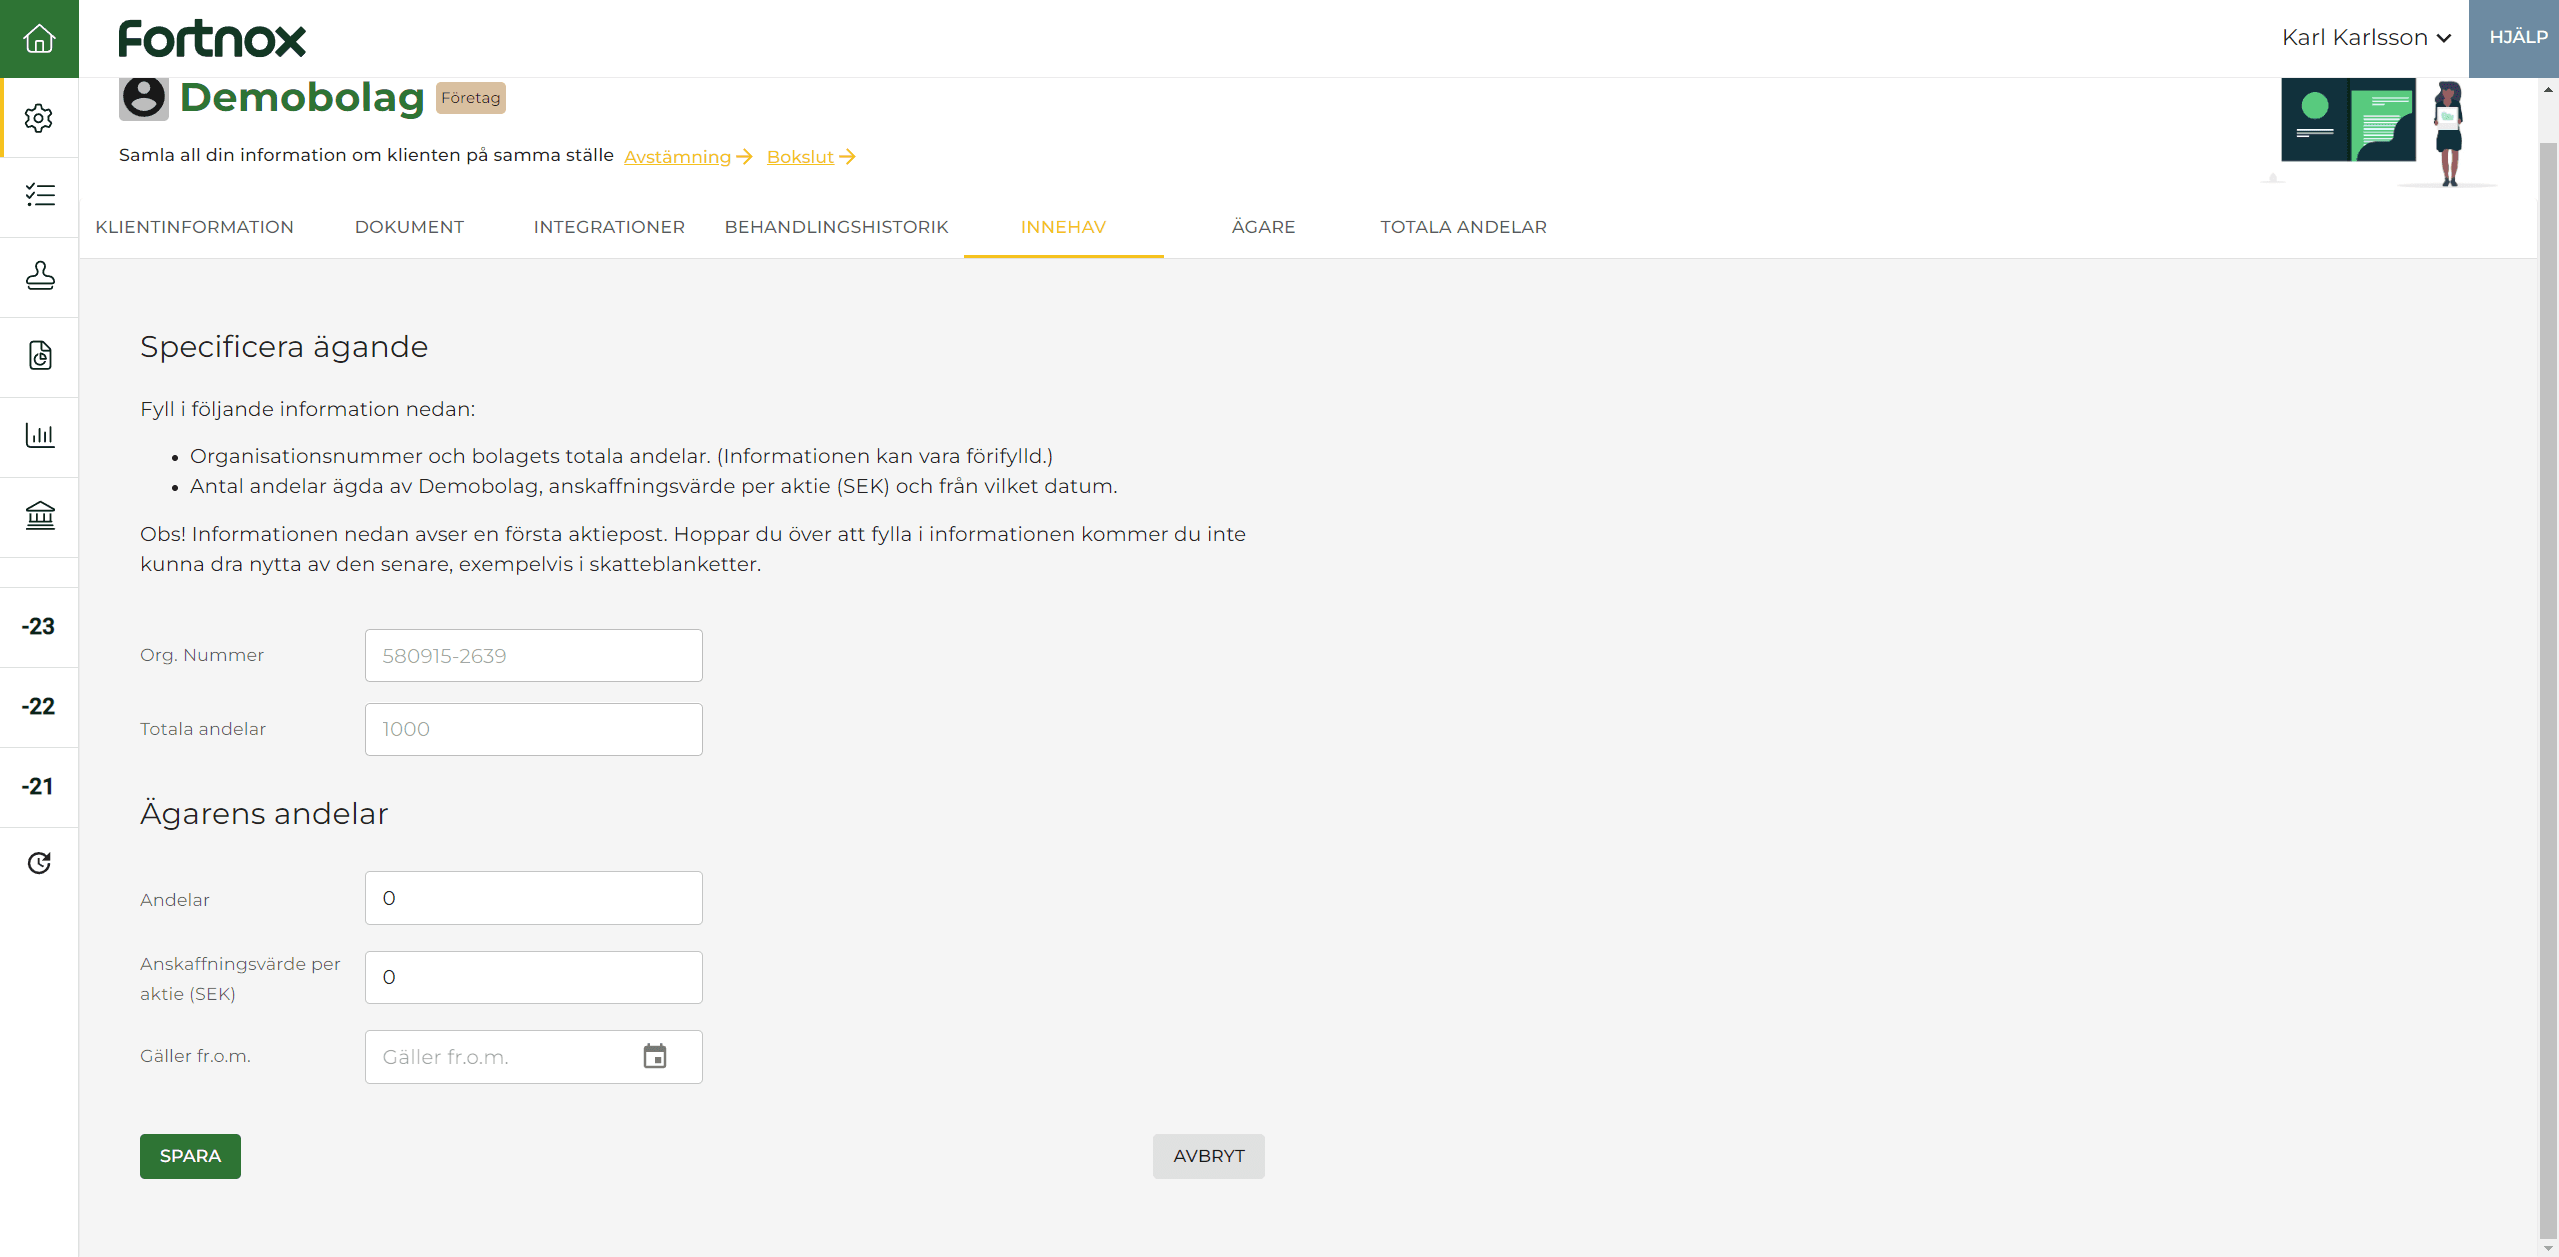Open the calendar date picker icon
Viewport: 2559px width, 1257px height.
(655, 1056)
